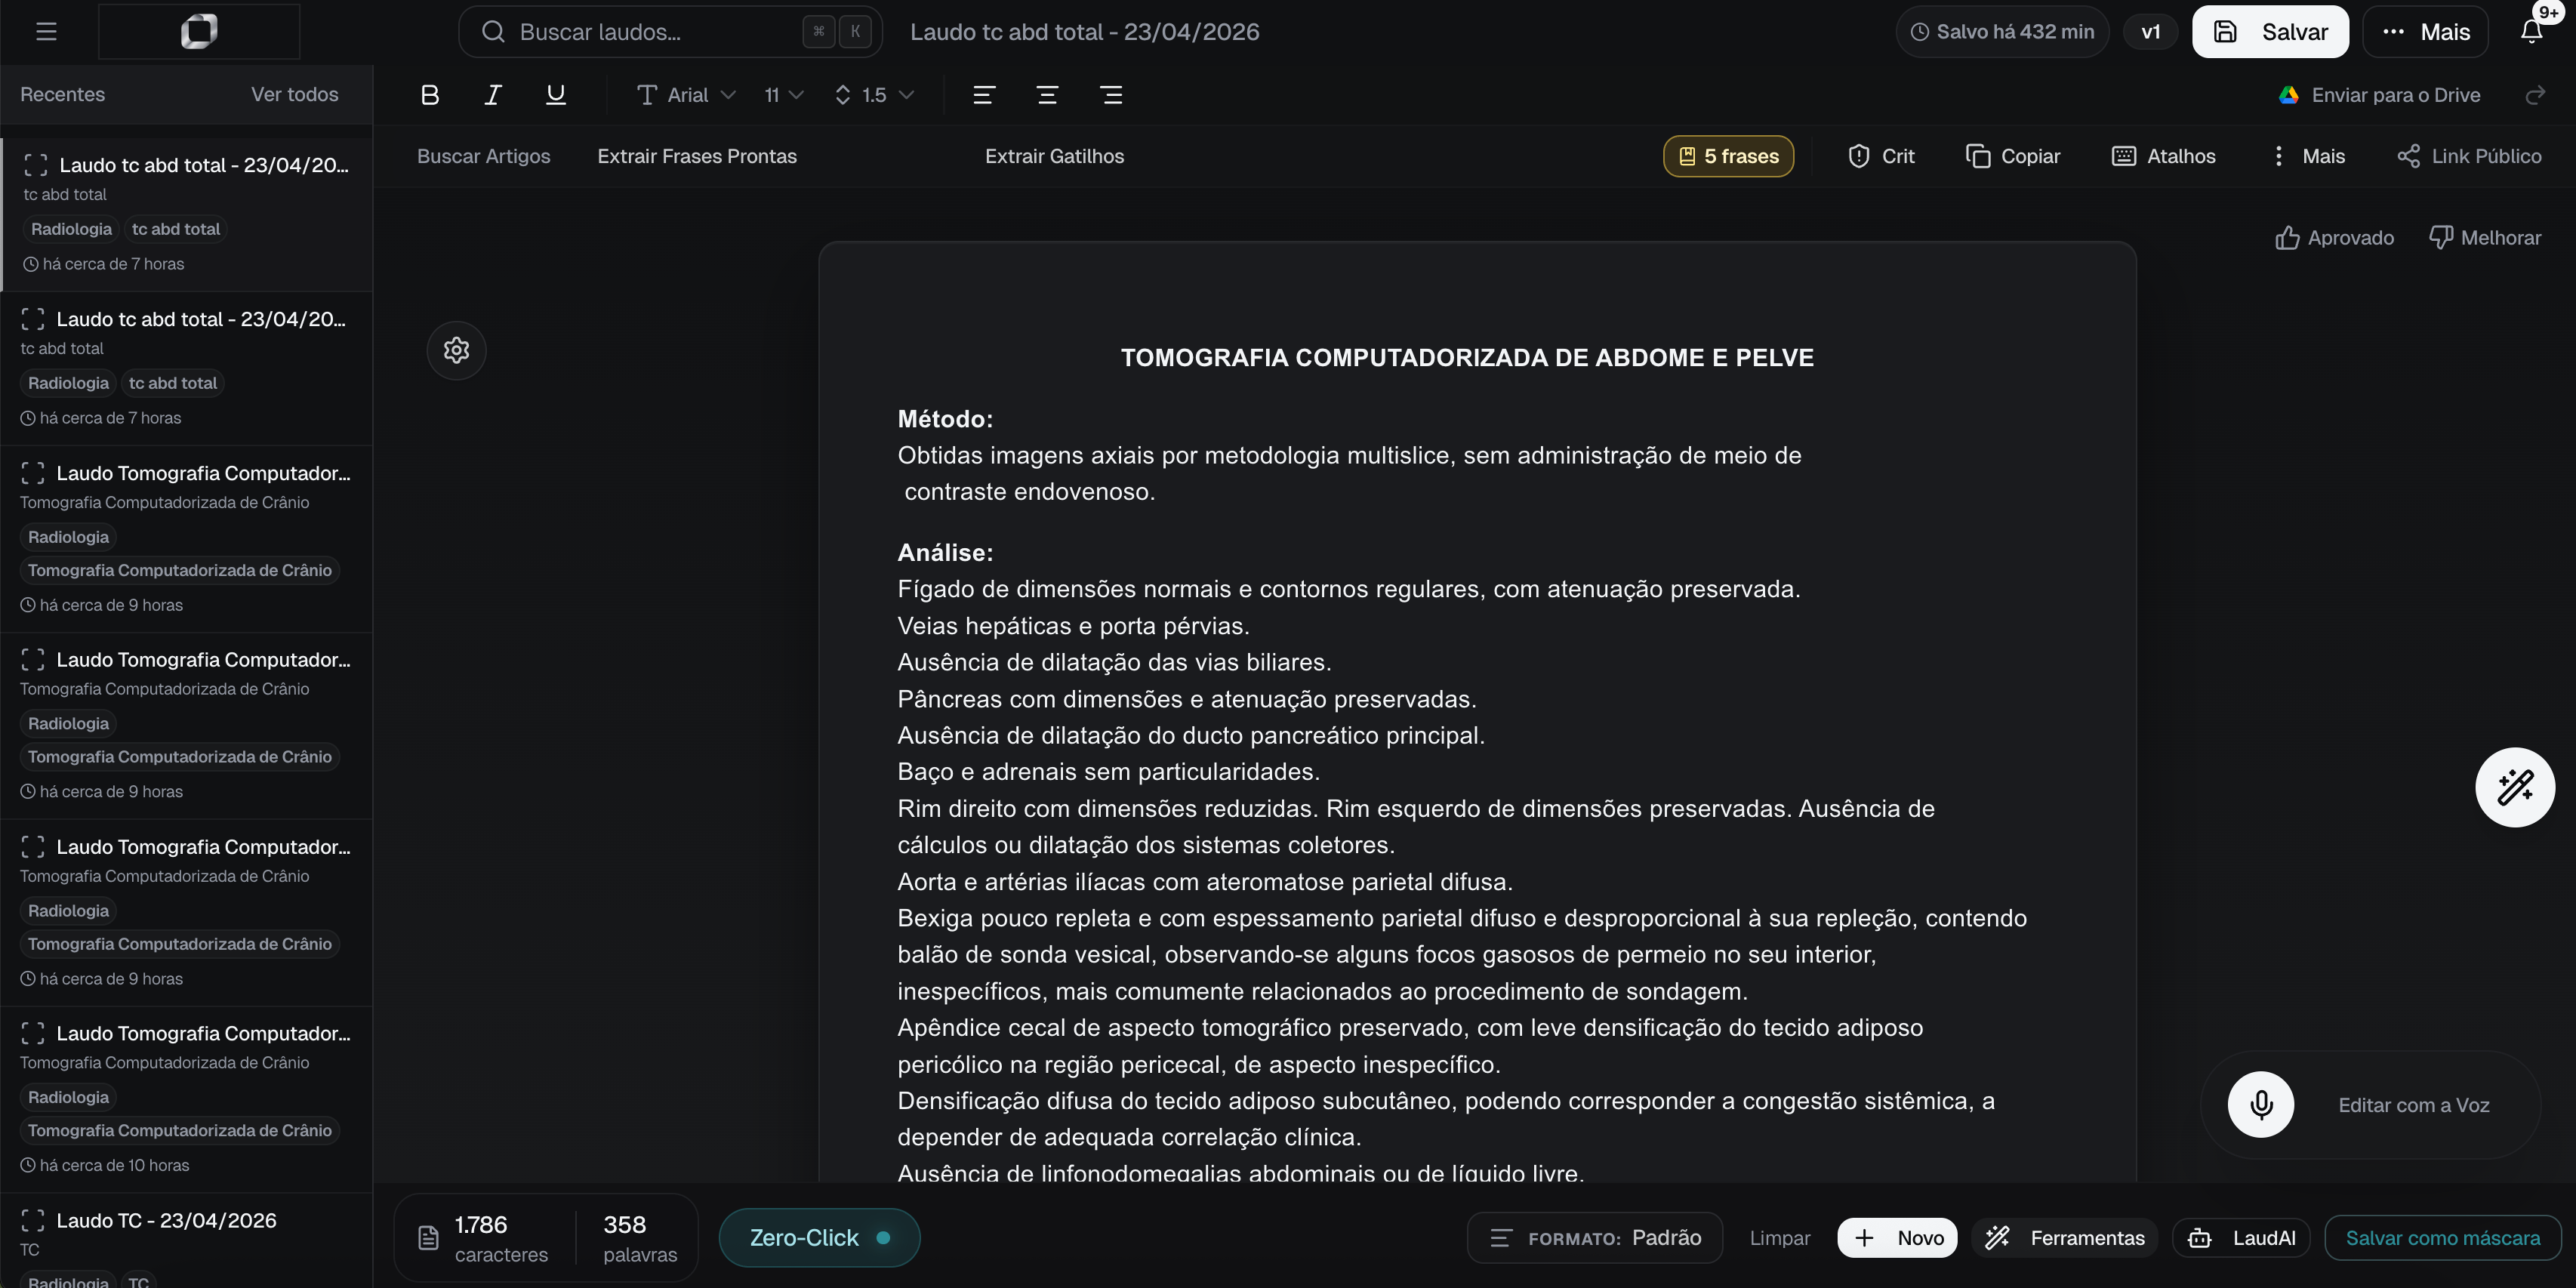Open the 1.5 line spacing dropdown
This screenshot has width=2576, height=1288.
(x=874, y=94)
